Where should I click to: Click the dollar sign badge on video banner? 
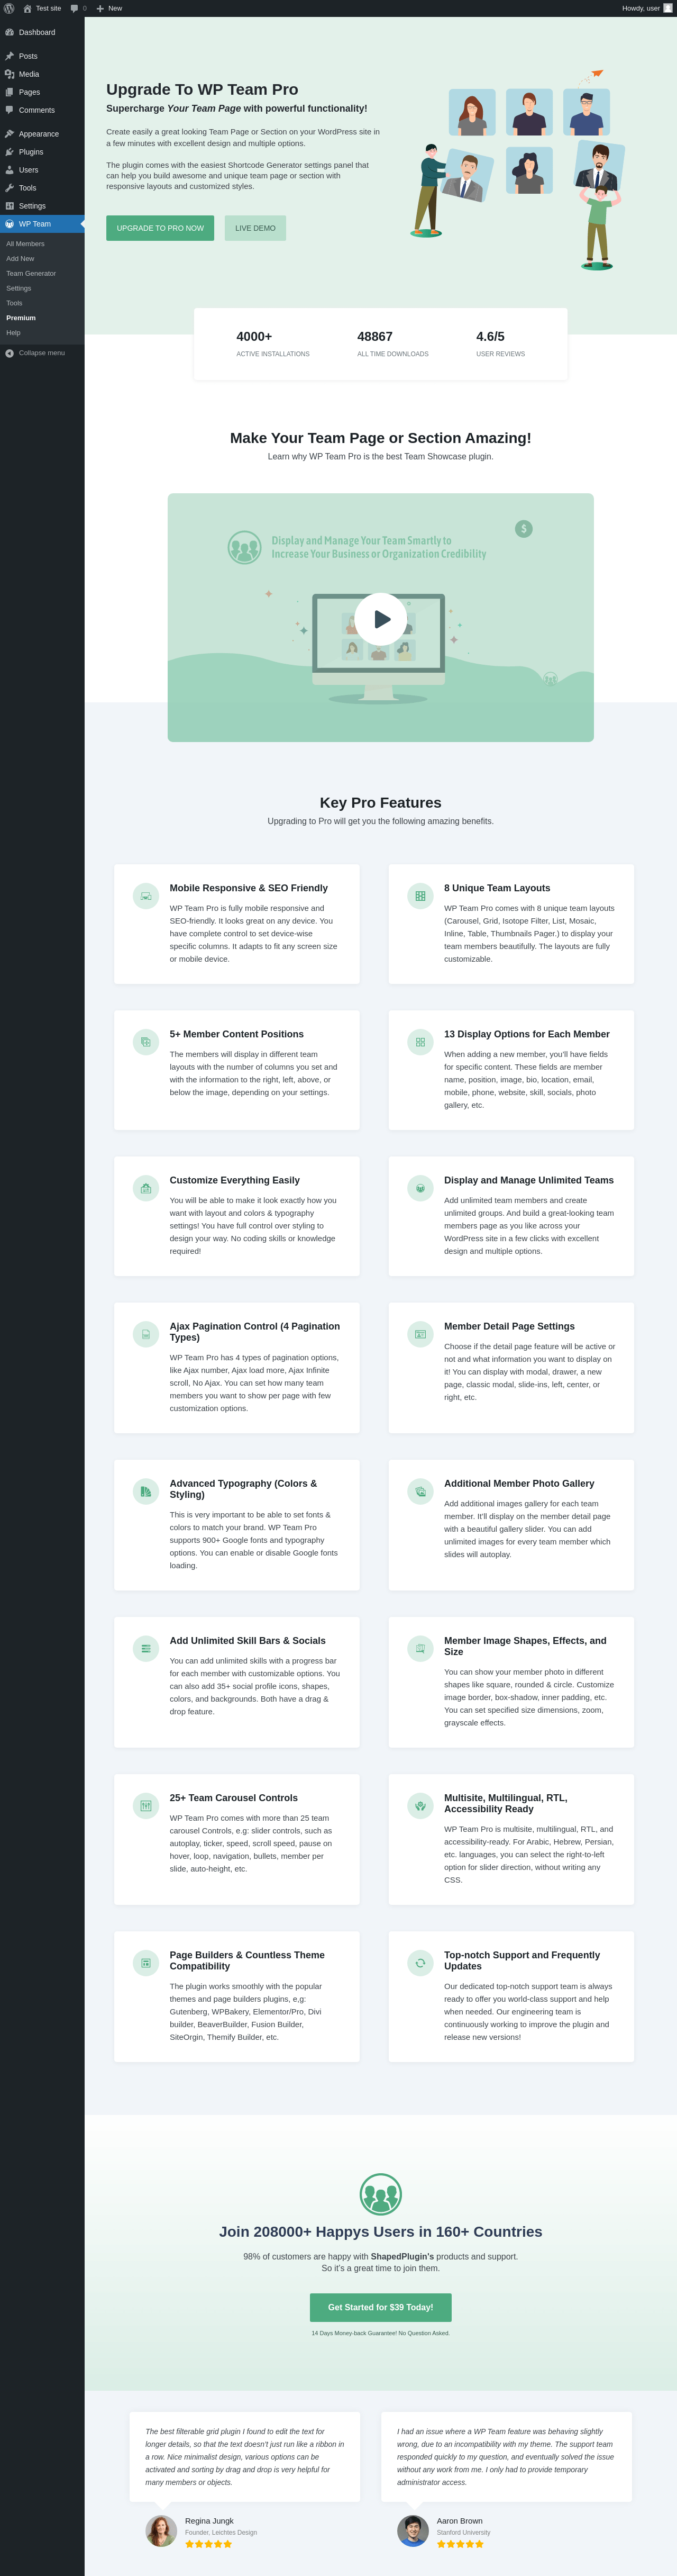coord(524,529)
